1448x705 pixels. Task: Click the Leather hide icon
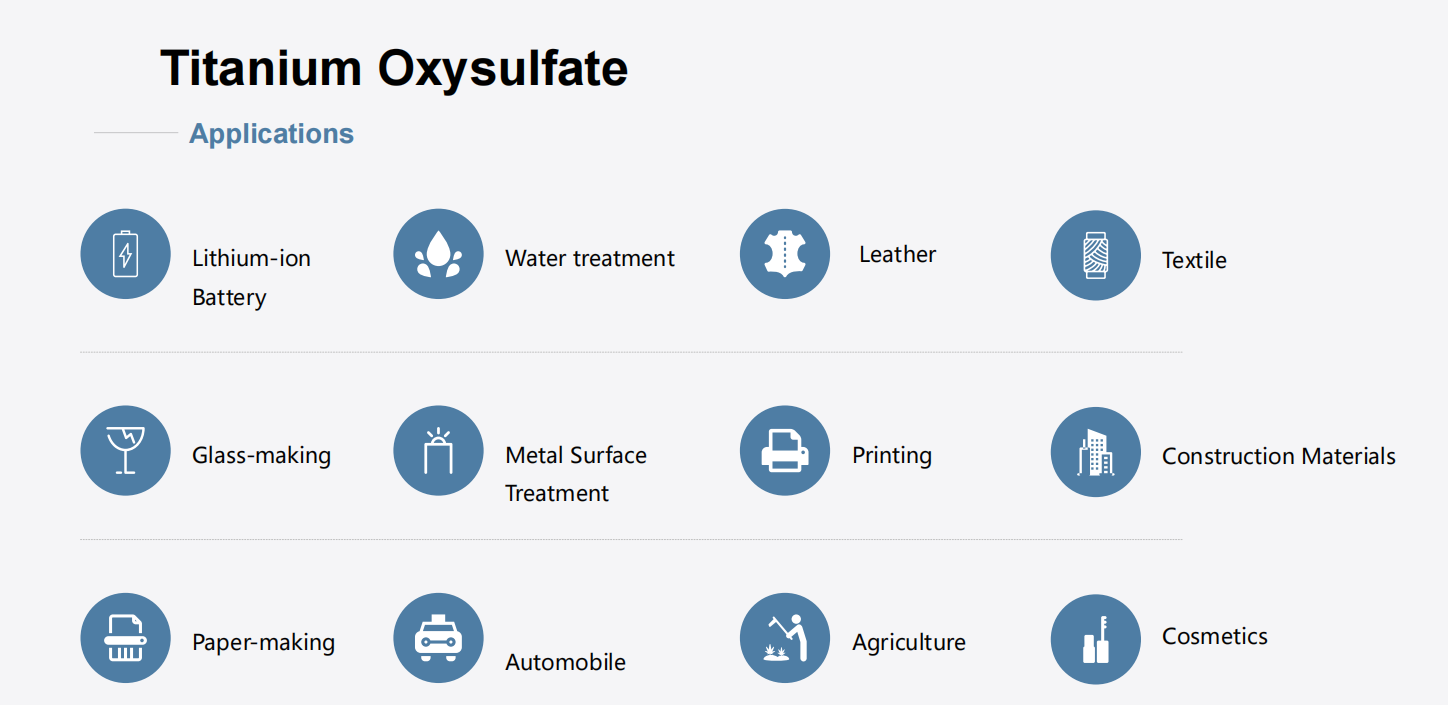click(x=785, y=254)
